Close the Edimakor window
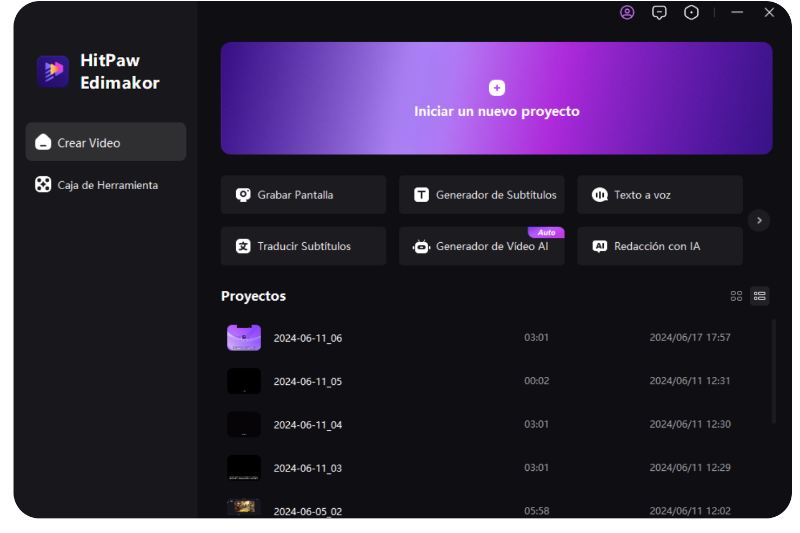Screen dimensions: 800x533 [769, 12]
